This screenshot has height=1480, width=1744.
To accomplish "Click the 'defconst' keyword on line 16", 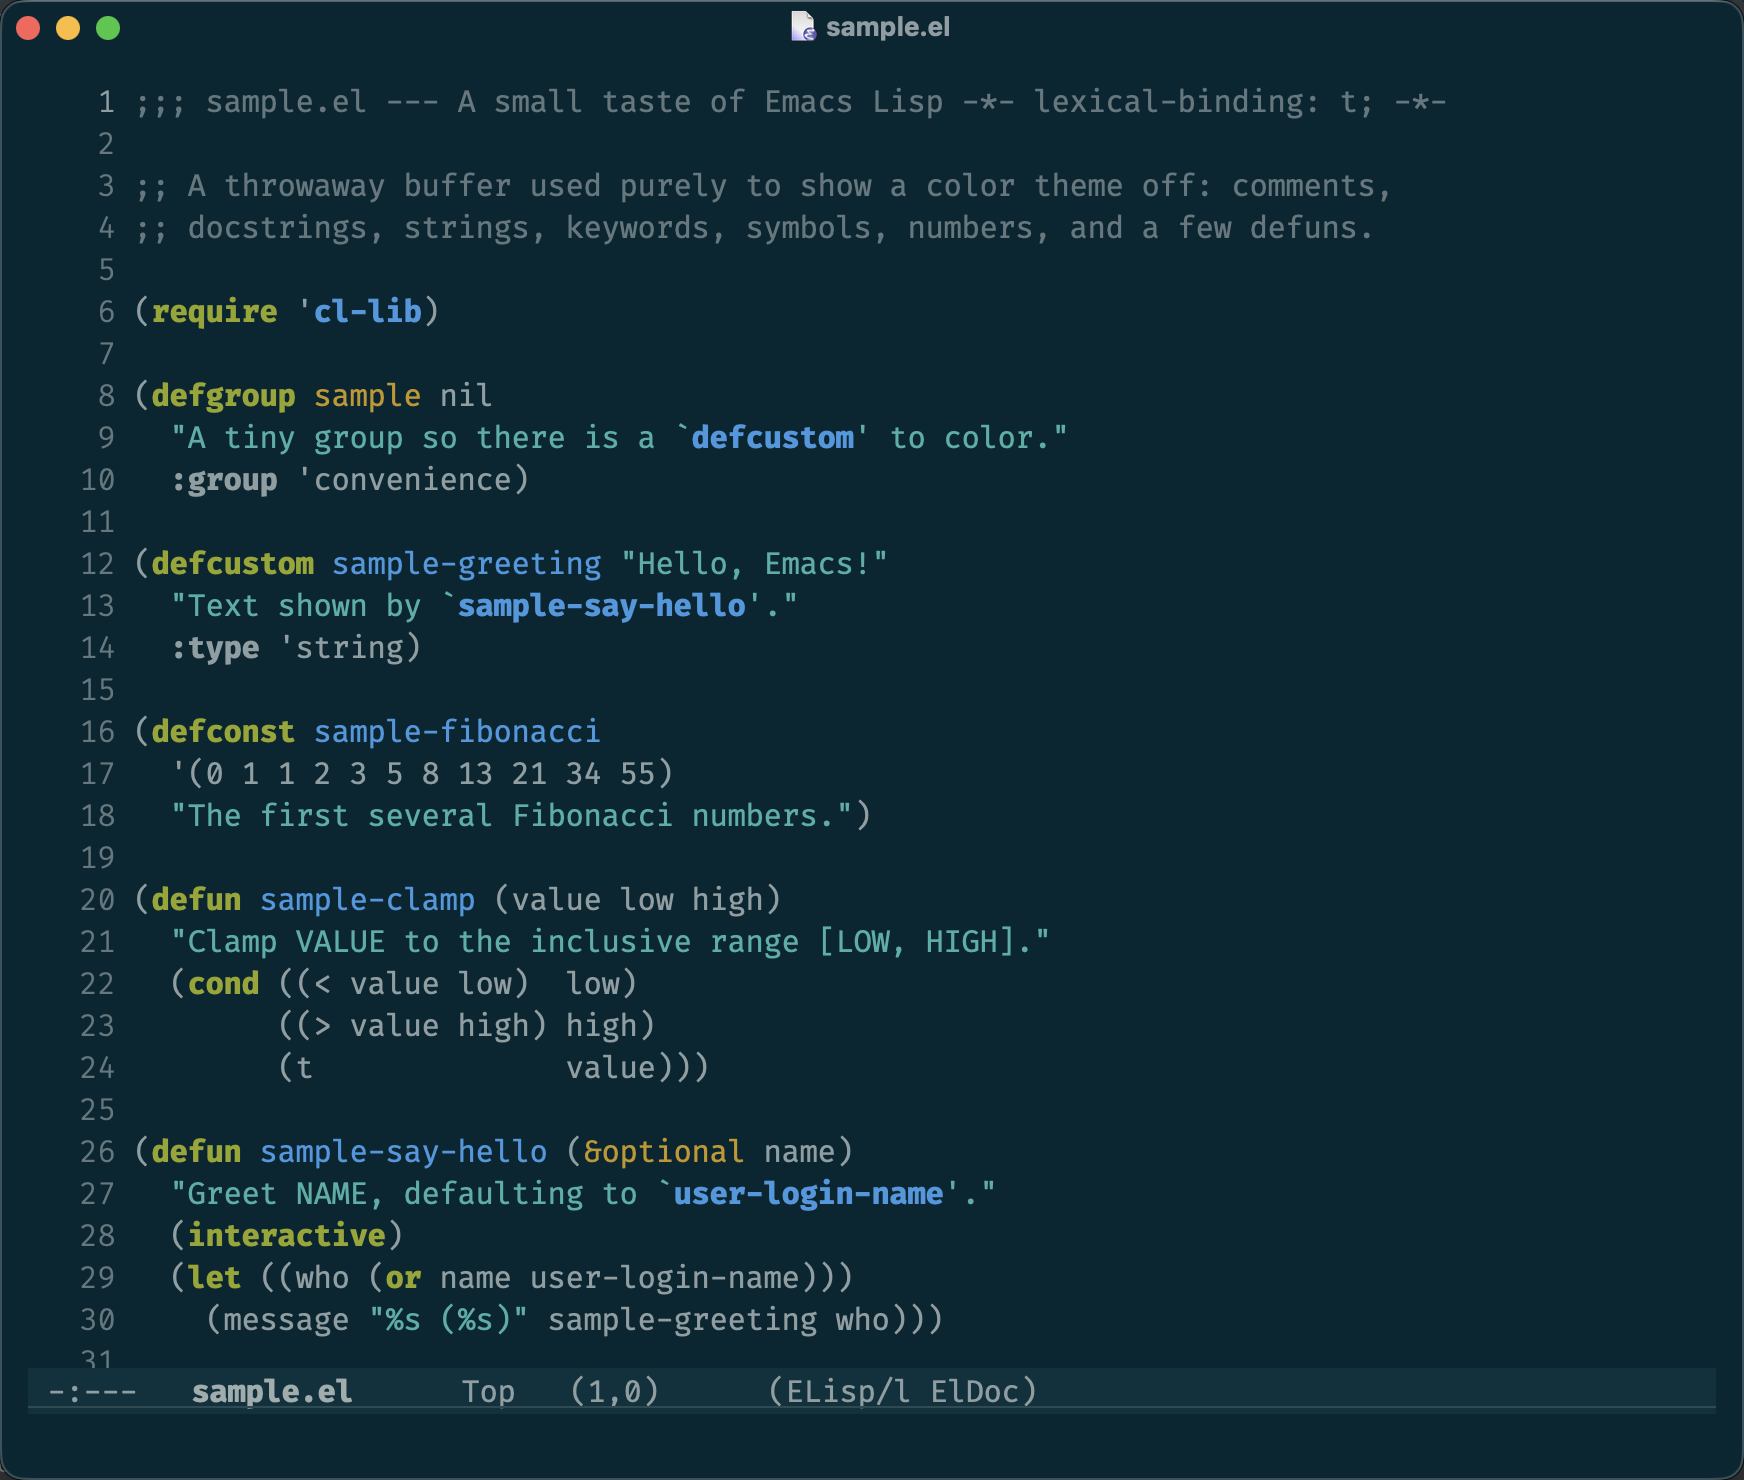I will click(223, 731).
